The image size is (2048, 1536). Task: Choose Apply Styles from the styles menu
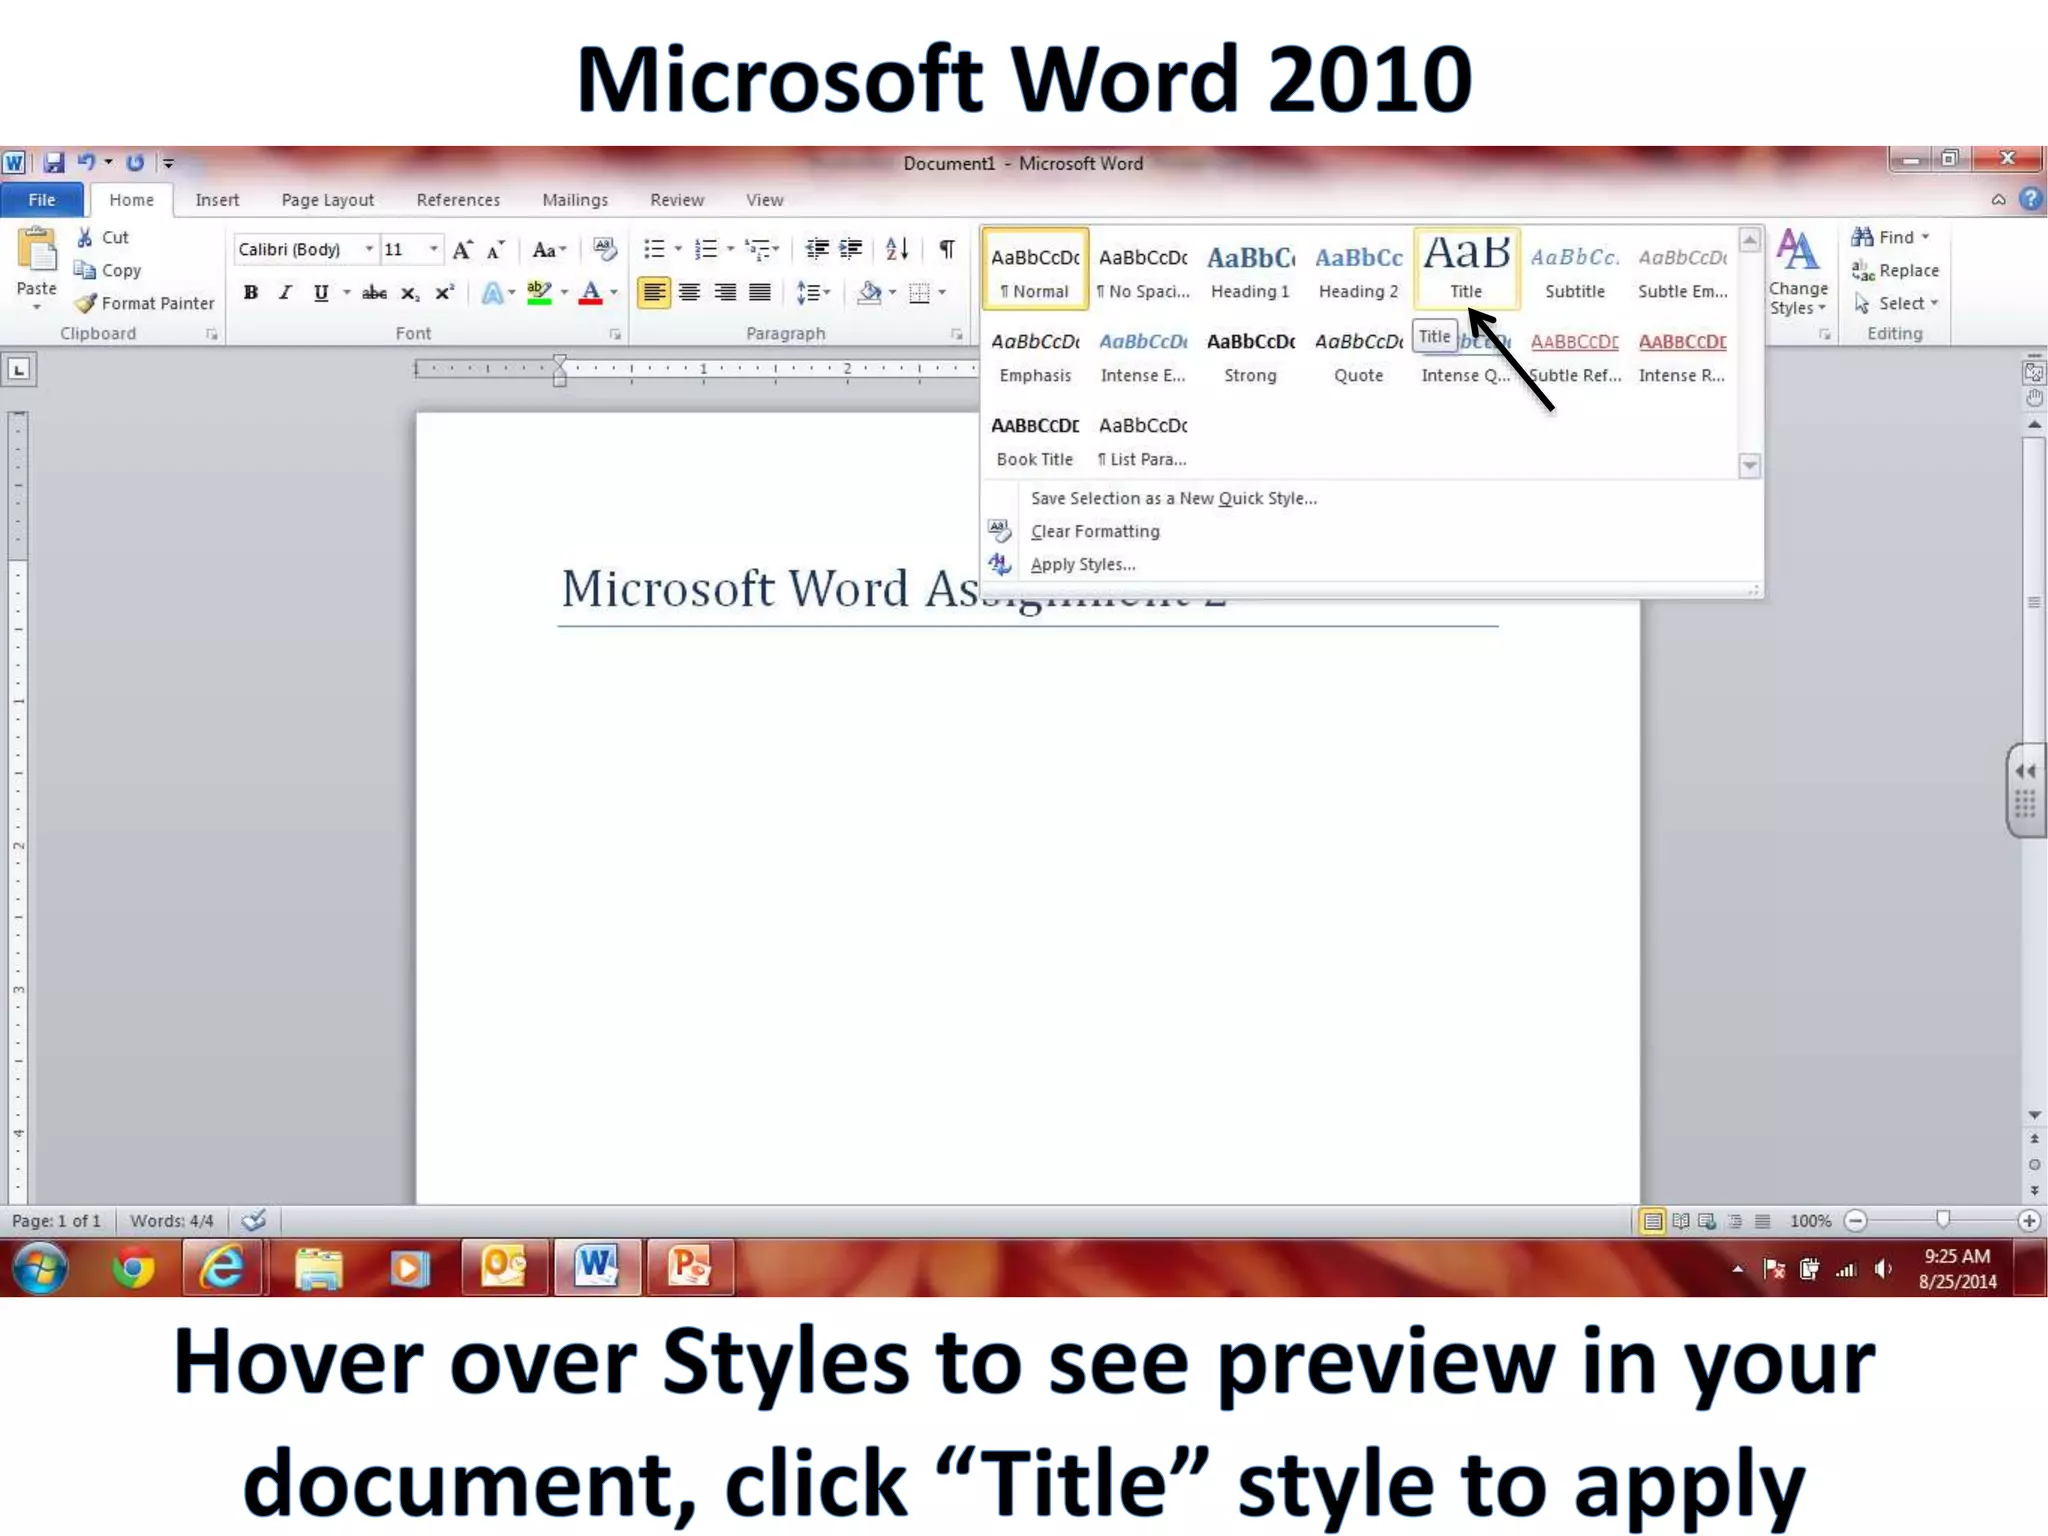tap(1082, 565)
